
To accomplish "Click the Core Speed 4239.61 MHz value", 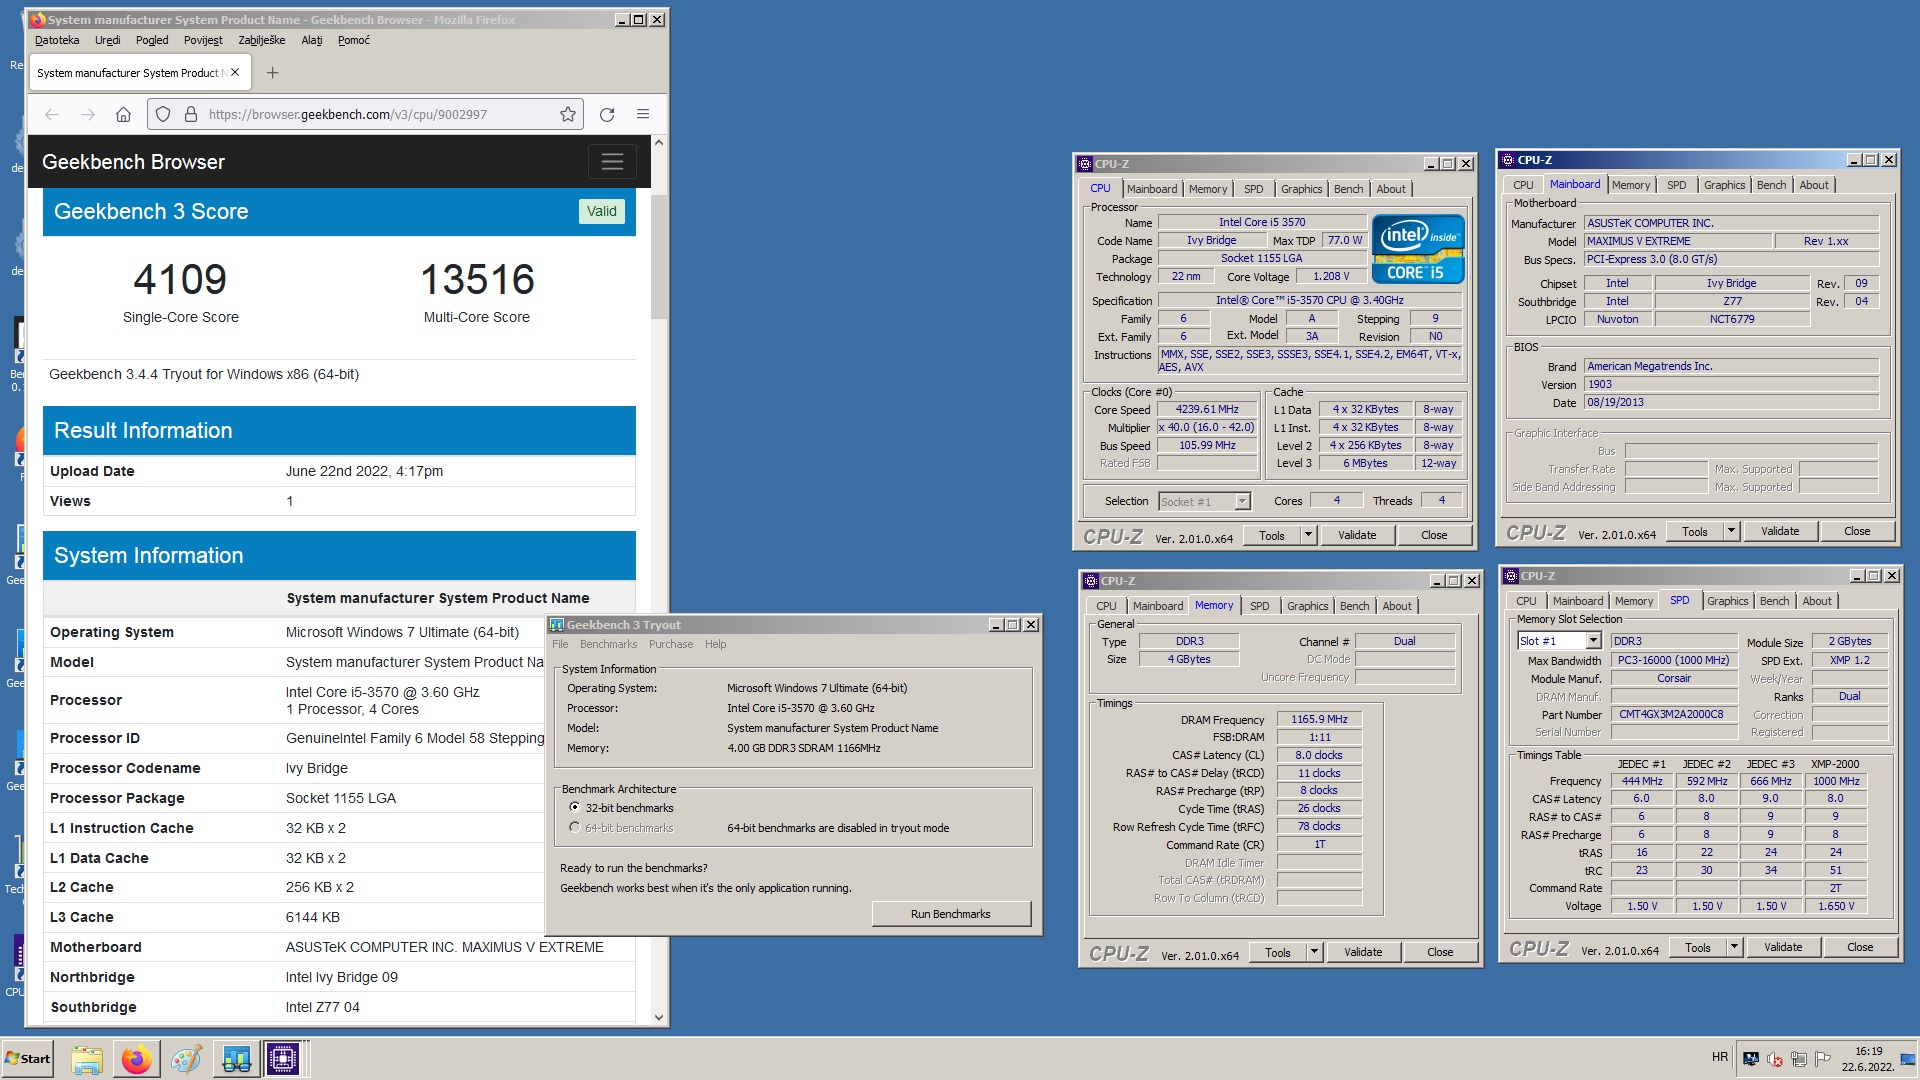I will [x=1207, y=409].
